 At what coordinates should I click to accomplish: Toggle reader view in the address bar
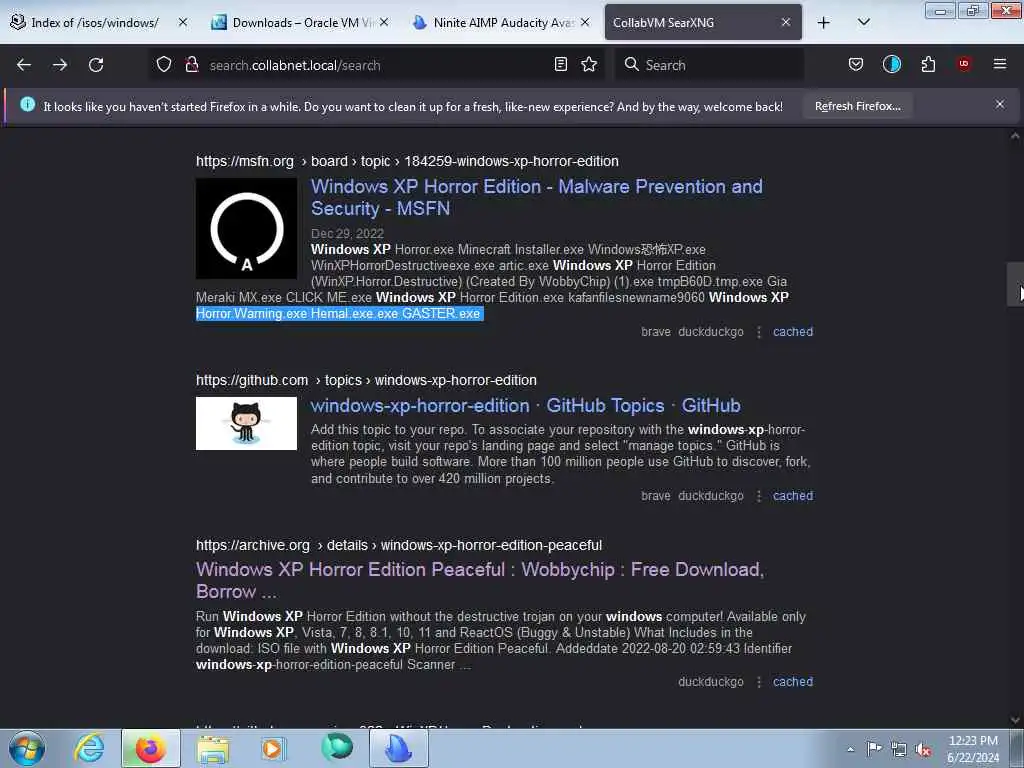pyautogui.click(x=560, y=64)
